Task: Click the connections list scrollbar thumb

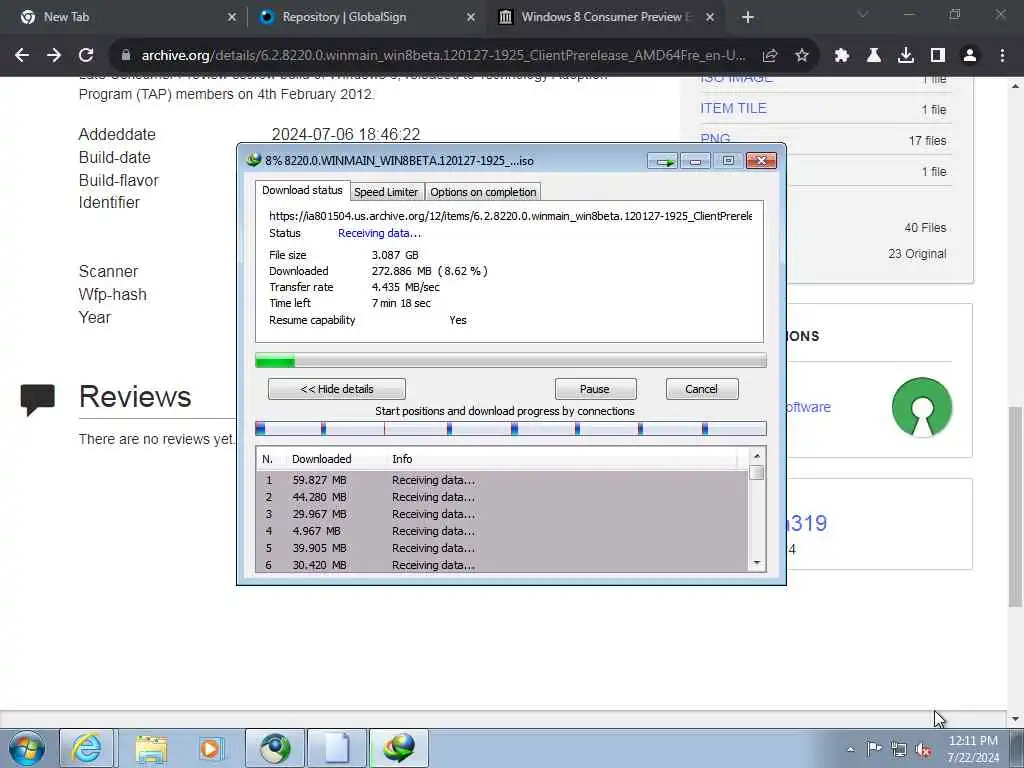Action: tap(757, 472)
